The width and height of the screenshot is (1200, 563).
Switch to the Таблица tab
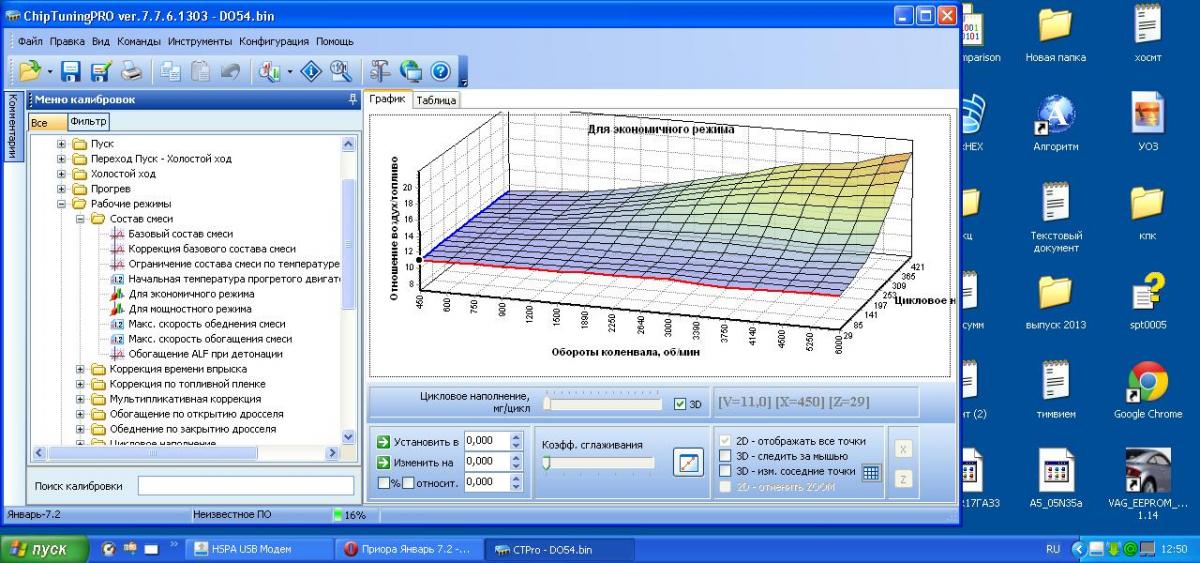point(435,100)
